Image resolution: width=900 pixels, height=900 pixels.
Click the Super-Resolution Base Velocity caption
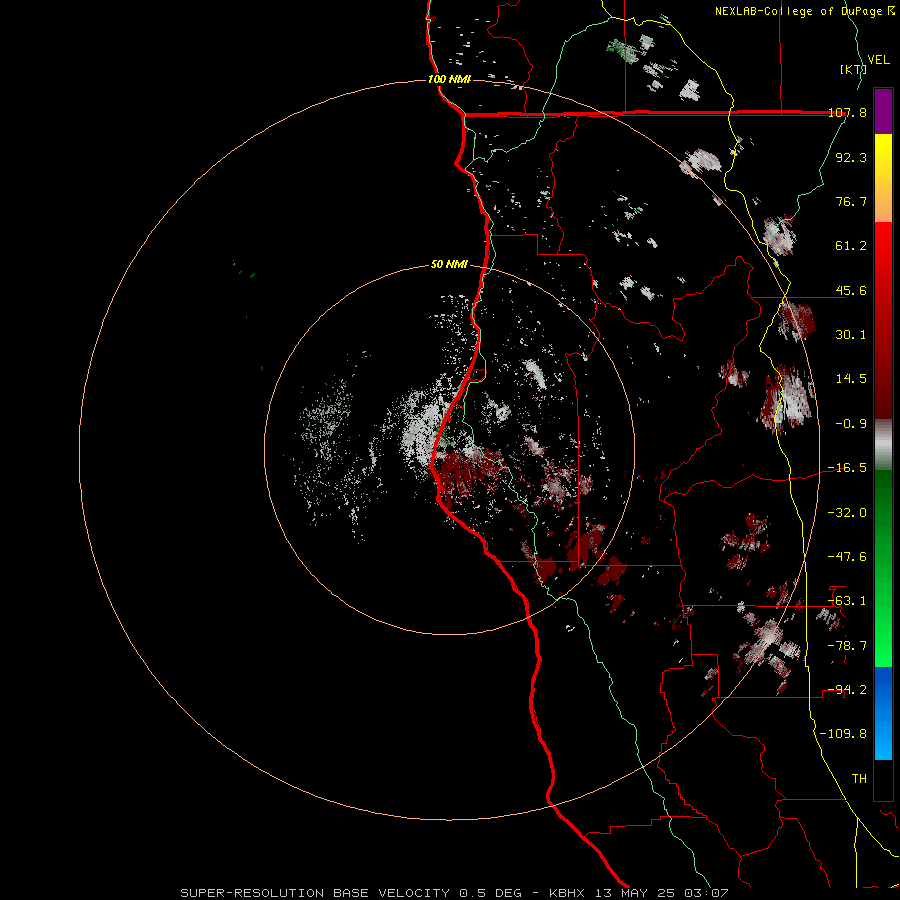click(455, 893)
